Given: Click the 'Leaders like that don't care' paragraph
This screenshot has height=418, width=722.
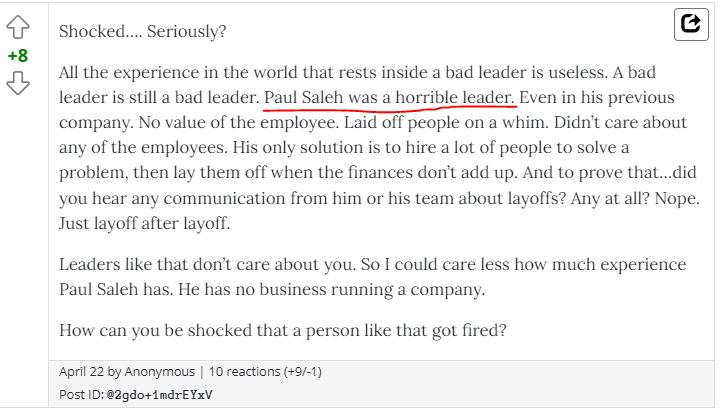Looking at the screenshot, I should coord(373,277).
